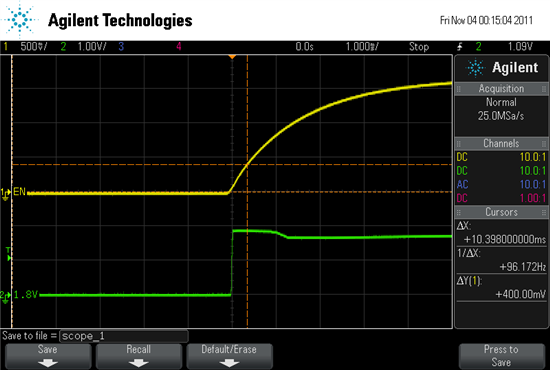Viewport: 550px width, 370px height.
Task: Click the Normal acquisition mode text
Action: click(x=501, y=102)
